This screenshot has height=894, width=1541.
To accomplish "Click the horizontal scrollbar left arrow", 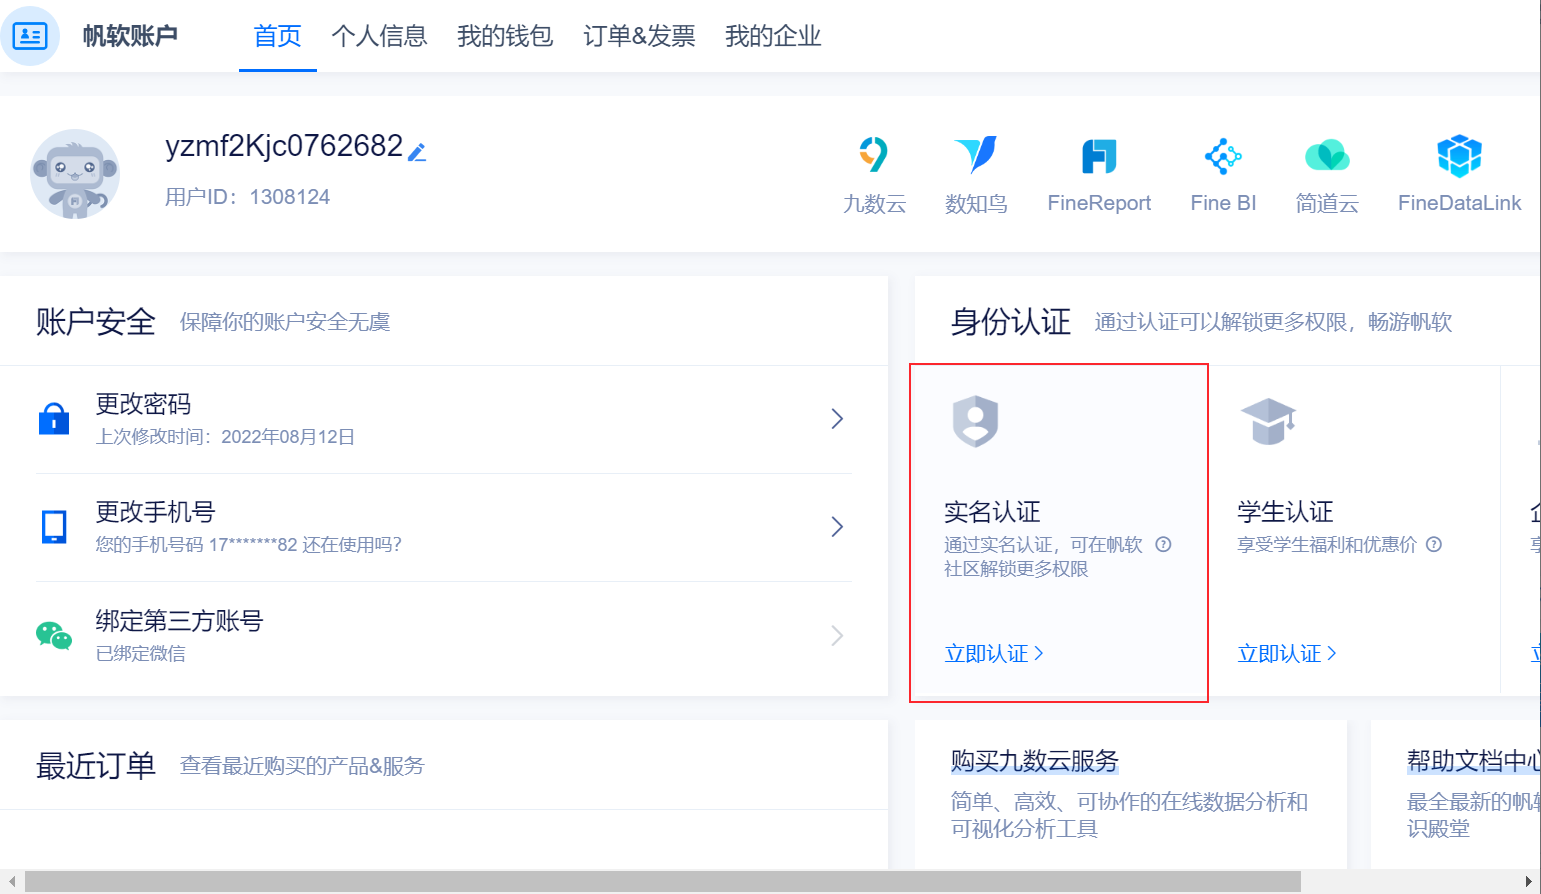I will (12, 881).
